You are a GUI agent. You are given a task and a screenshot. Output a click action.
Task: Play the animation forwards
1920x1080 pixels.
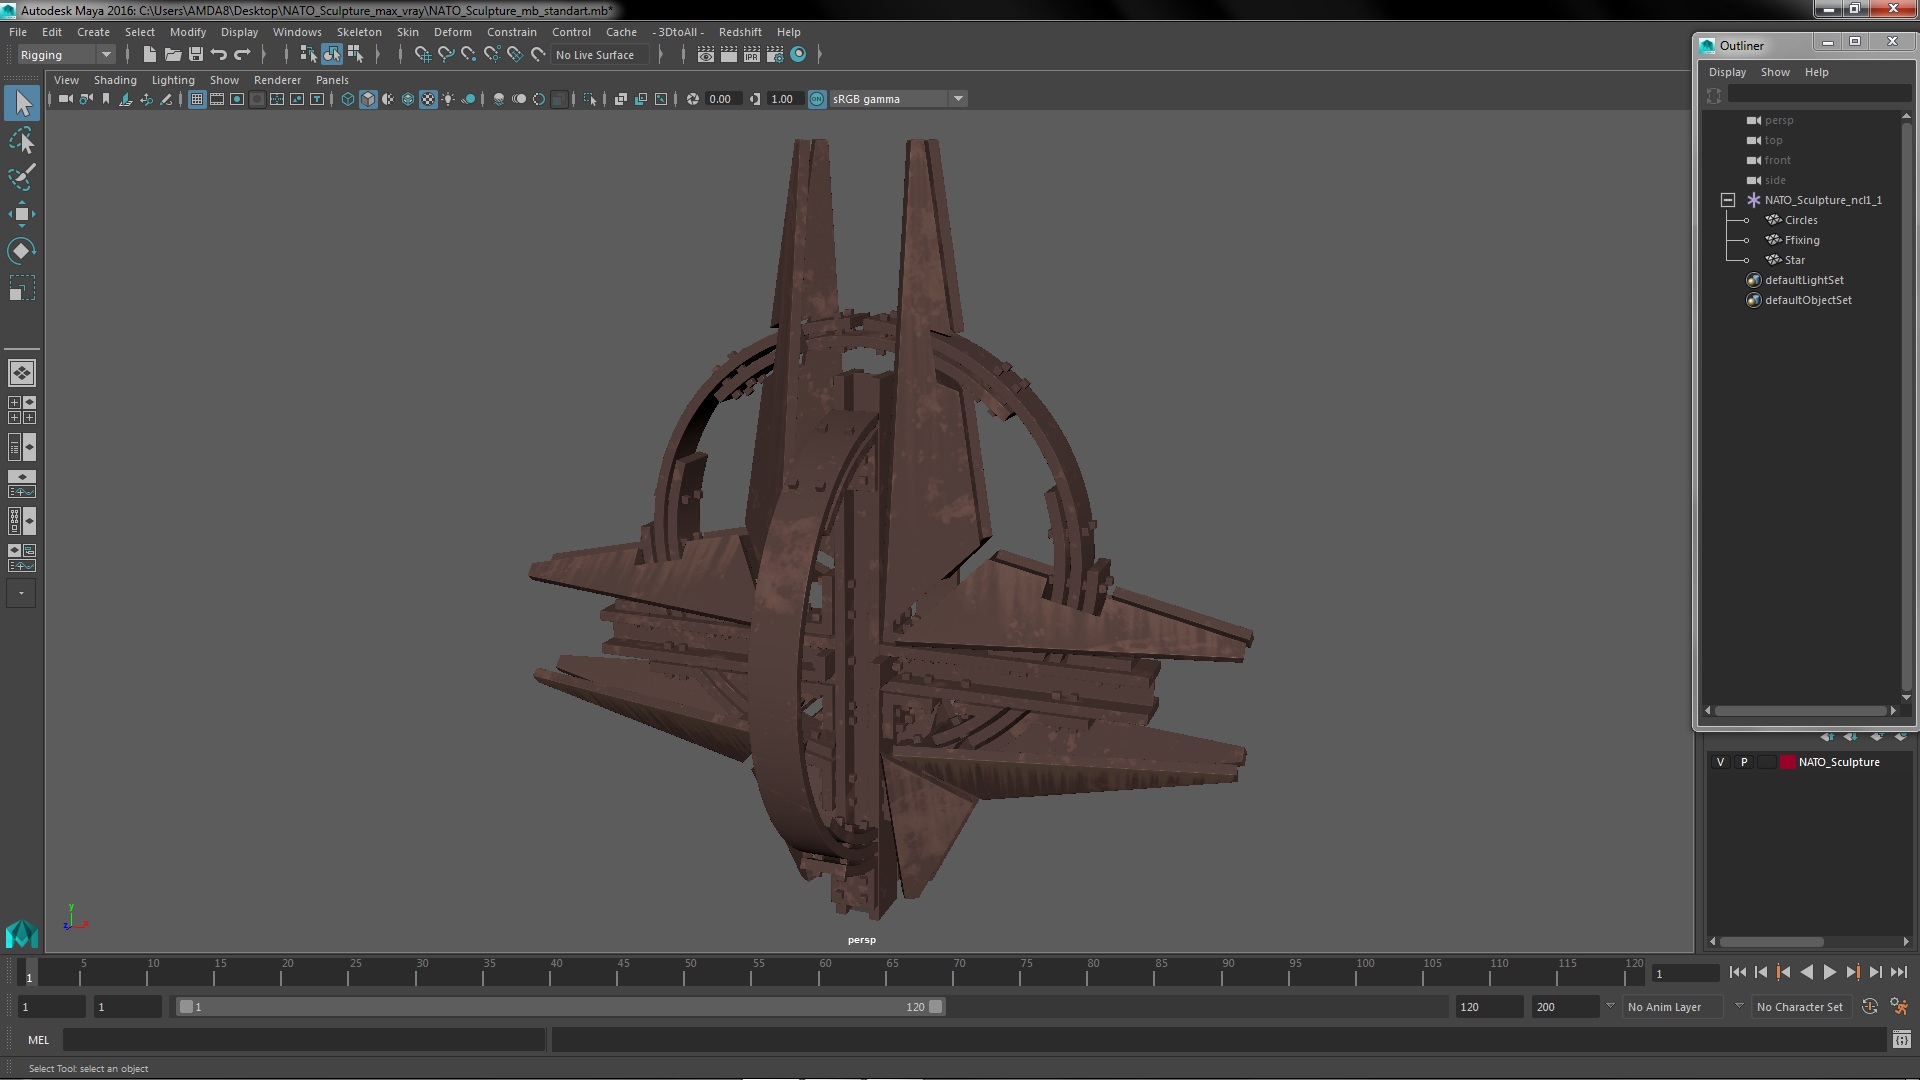(1829, 972)
